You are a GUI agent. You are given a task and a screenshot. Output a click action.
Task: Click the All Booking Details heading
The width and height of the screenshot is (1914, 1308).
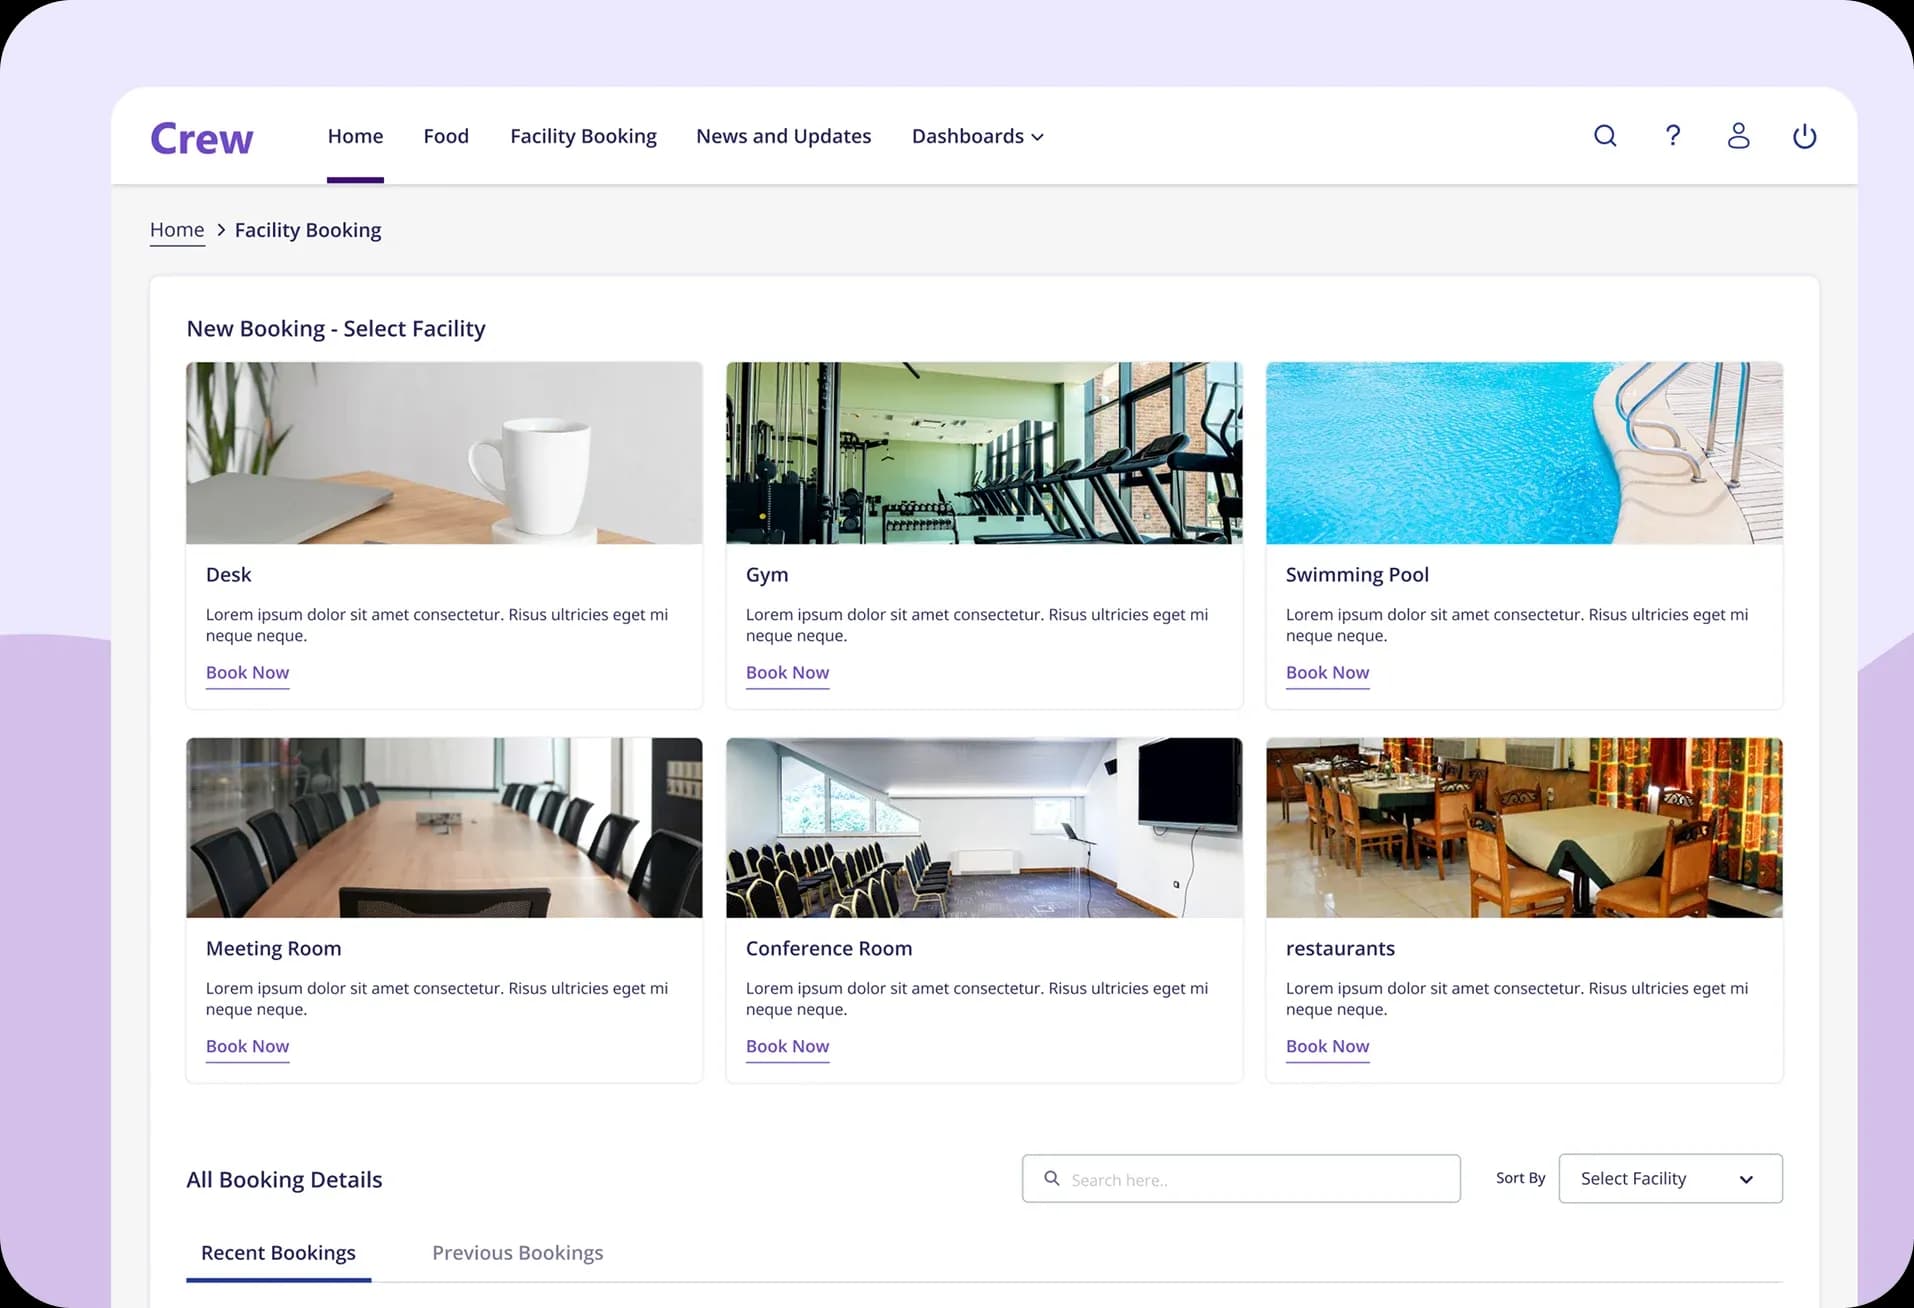pyautogui.click(x=284, y=1180)
